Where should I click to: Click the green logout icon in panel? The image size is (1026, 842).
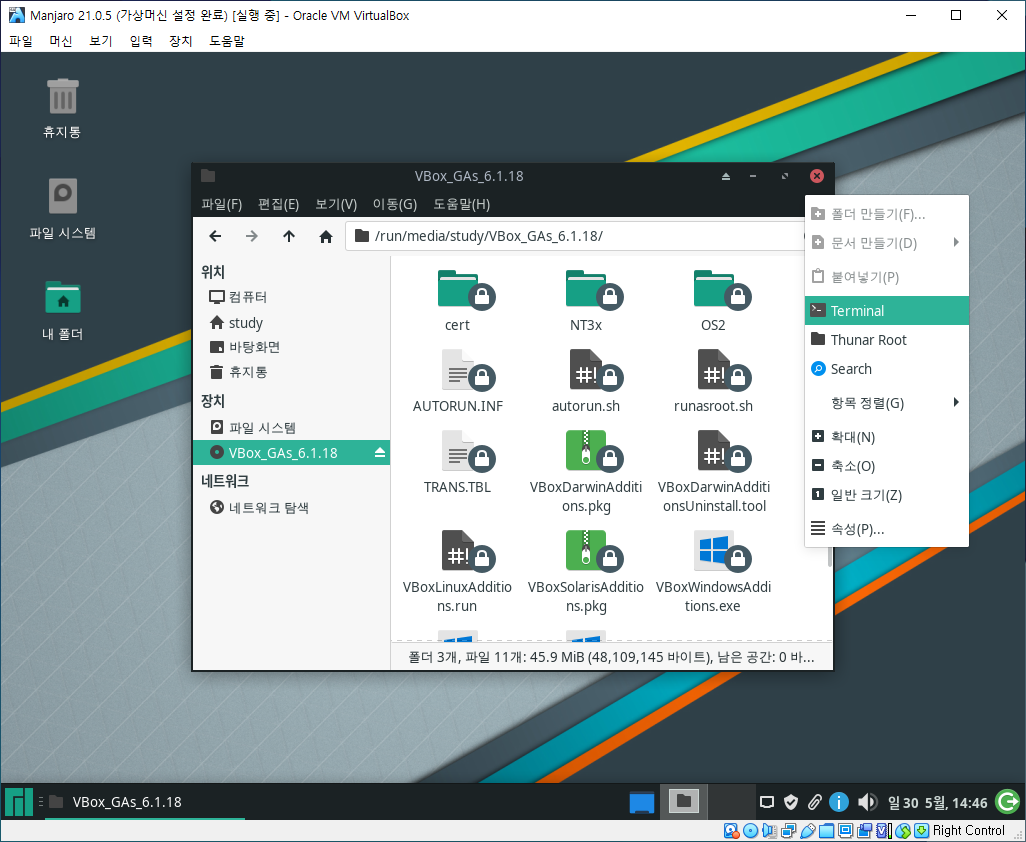point(1008,801)
